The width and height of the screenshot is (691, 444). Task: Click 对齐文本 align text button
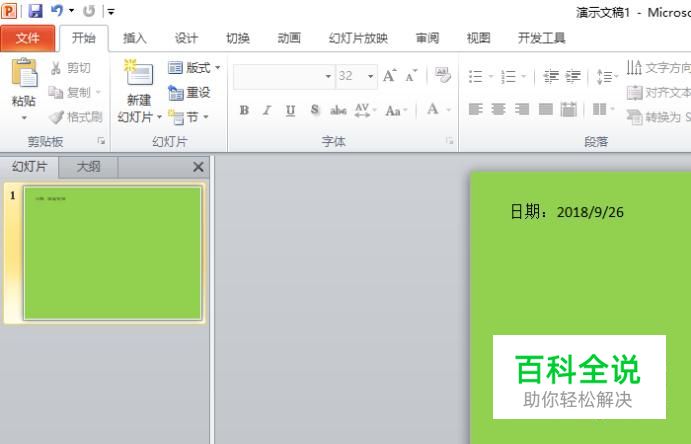tap(658, 92)
